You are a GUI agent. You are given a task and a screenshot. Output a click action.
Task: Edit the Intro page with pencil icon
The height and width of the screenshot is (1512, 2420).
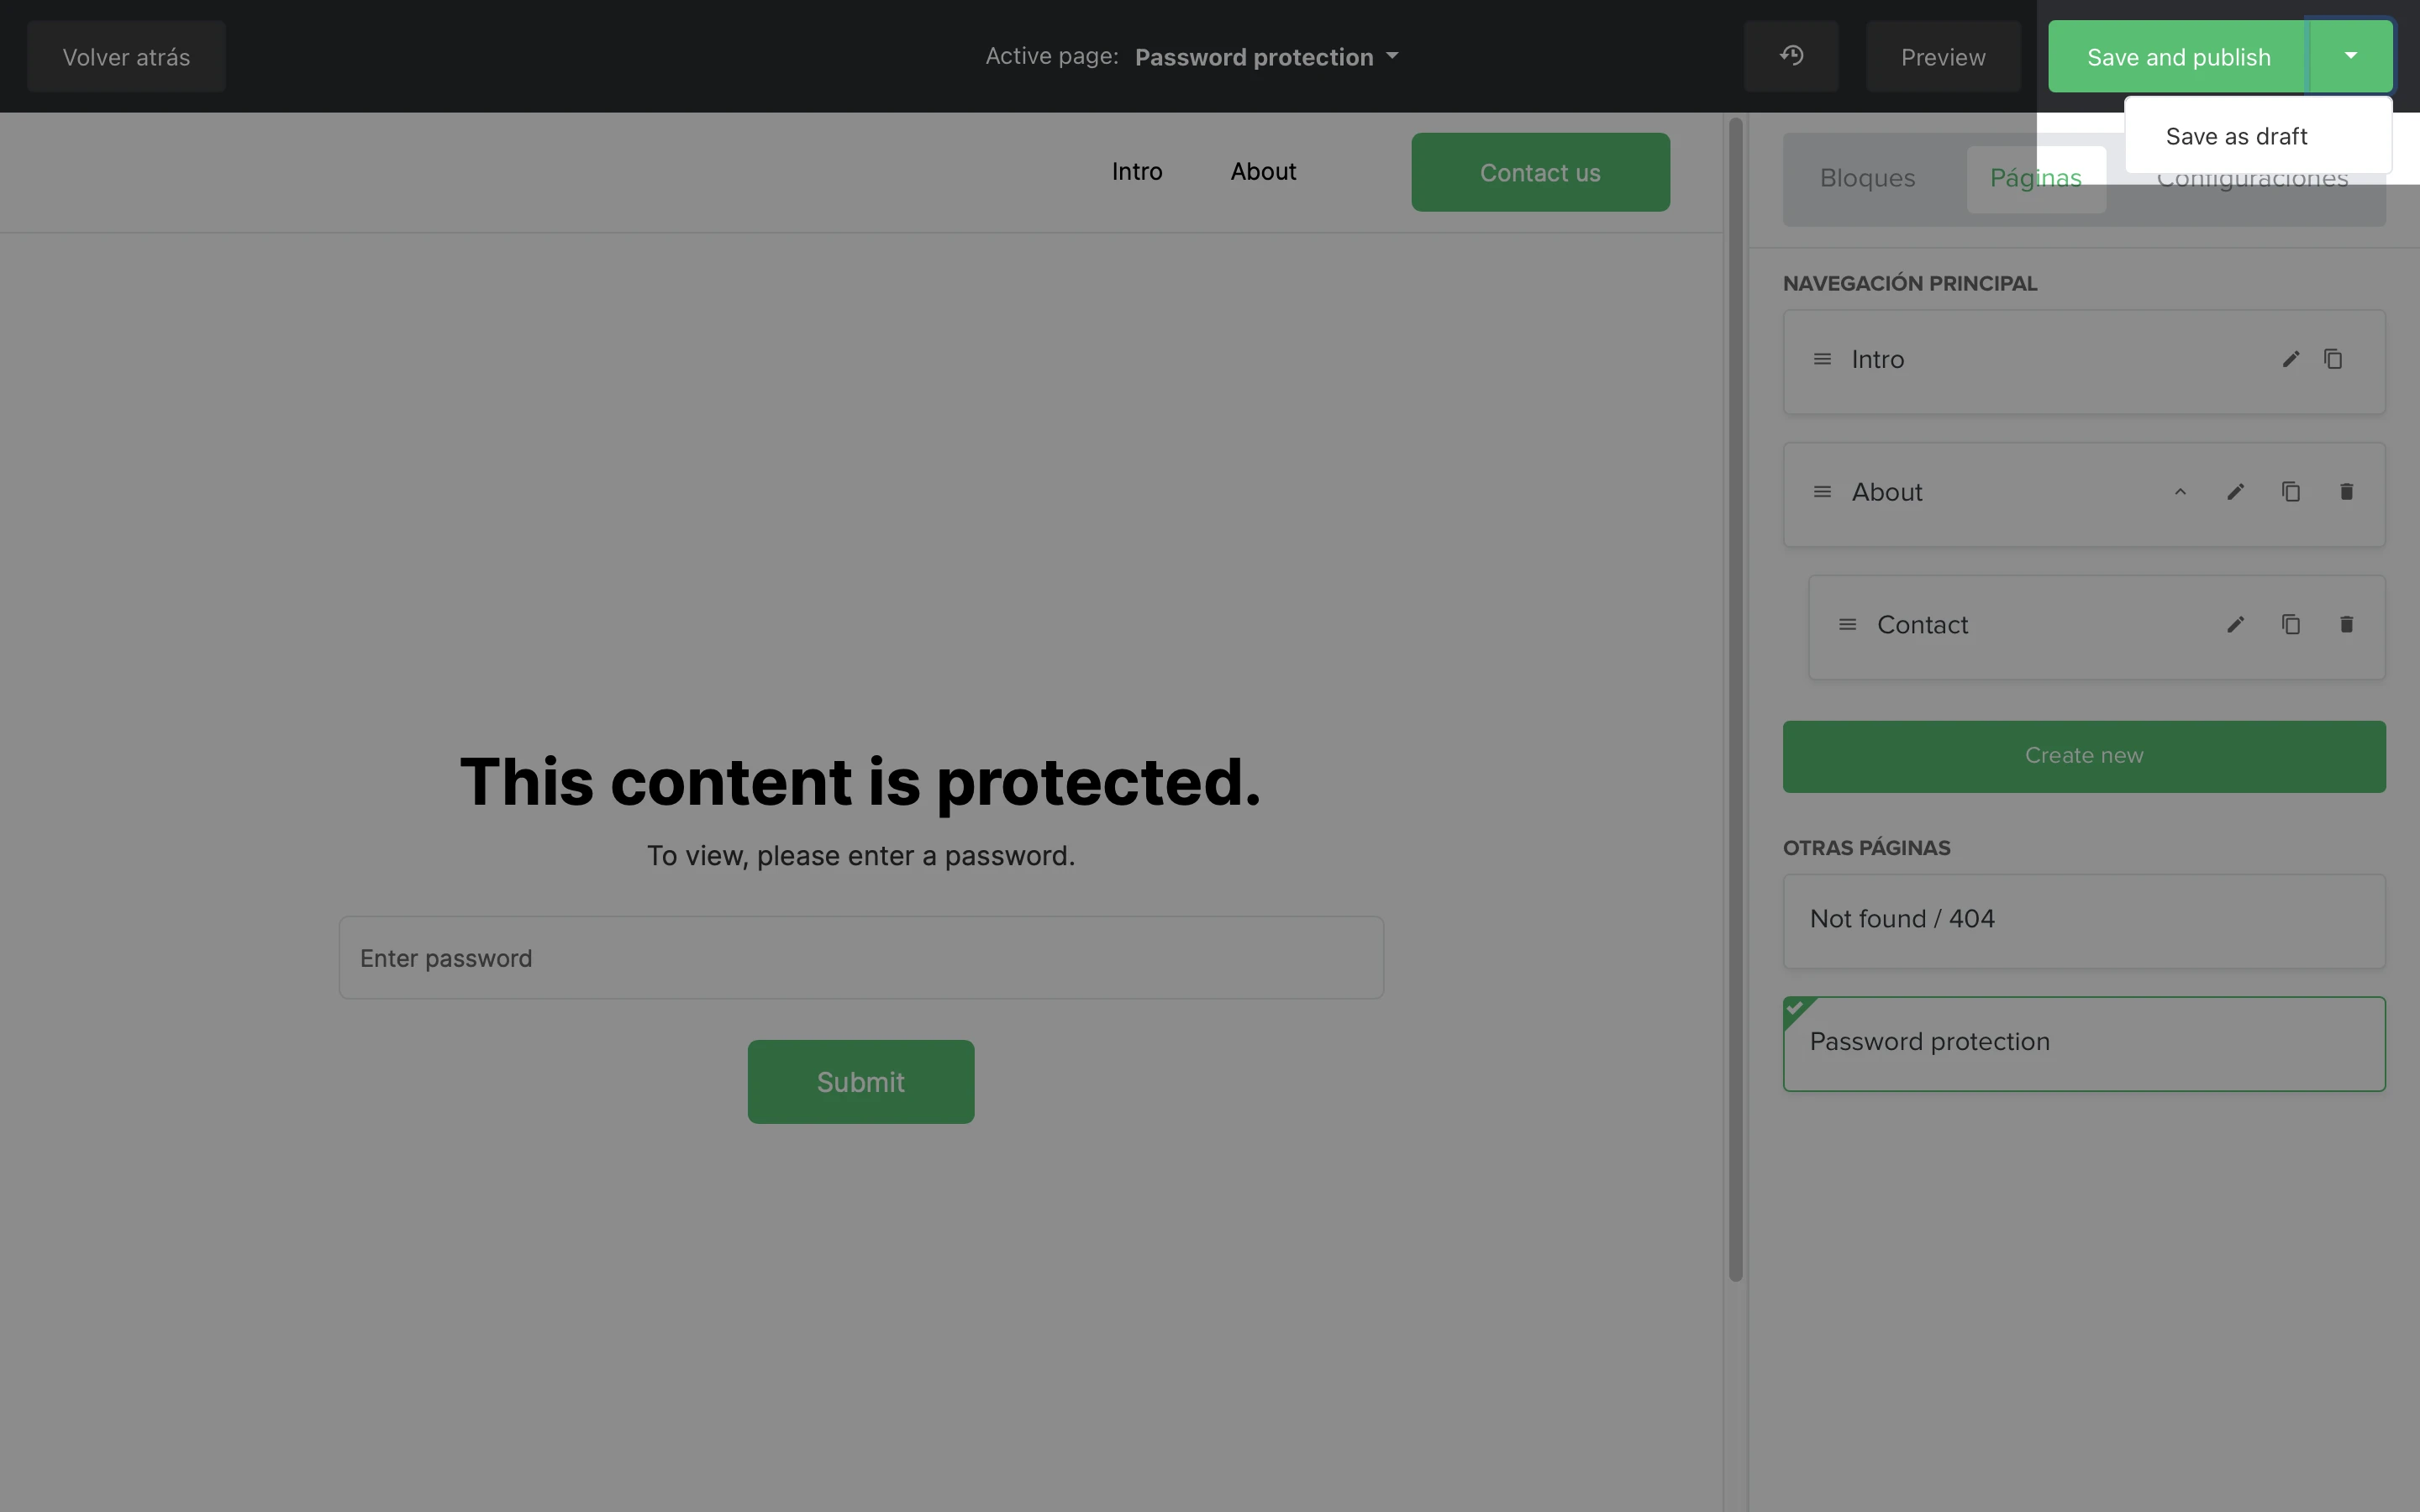tap(2291, 359)
